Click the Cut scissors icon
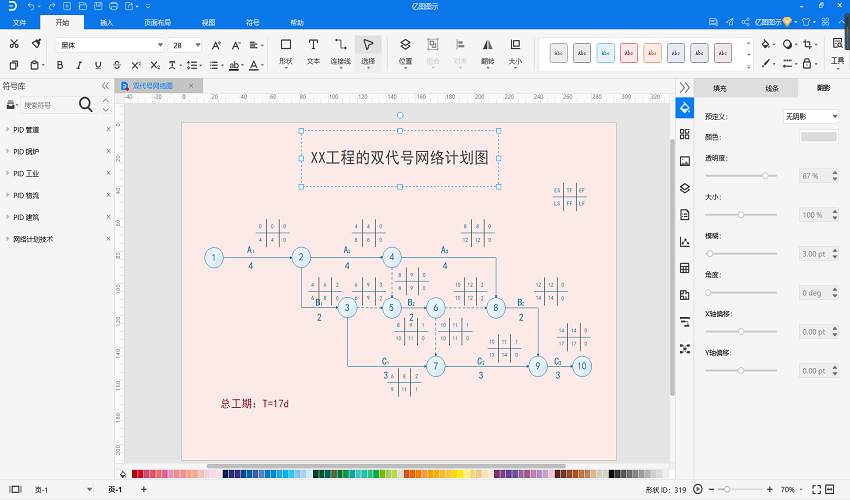 click(14, 44)
